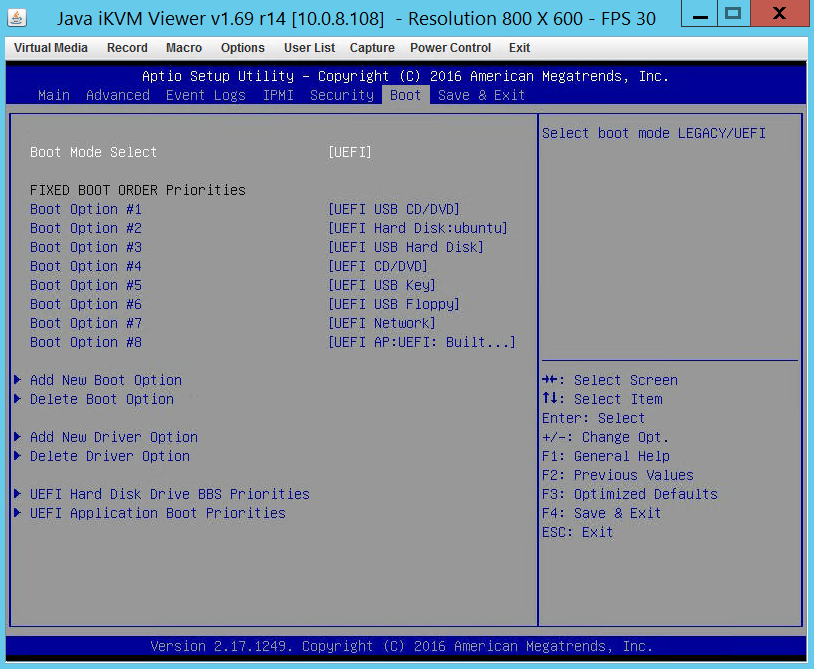The height and width of the screenshot is (669, 814).
Task: Click the arrow beside Delete Driver Option
Action: [x=18, y=456]
